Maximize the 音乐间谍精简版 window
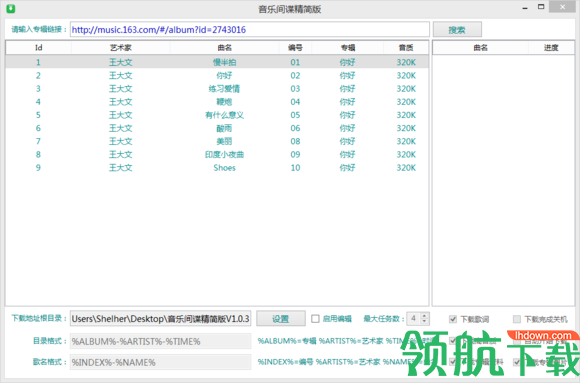The height and width of the screenshot is (383, 580). [x=541, y=7]
